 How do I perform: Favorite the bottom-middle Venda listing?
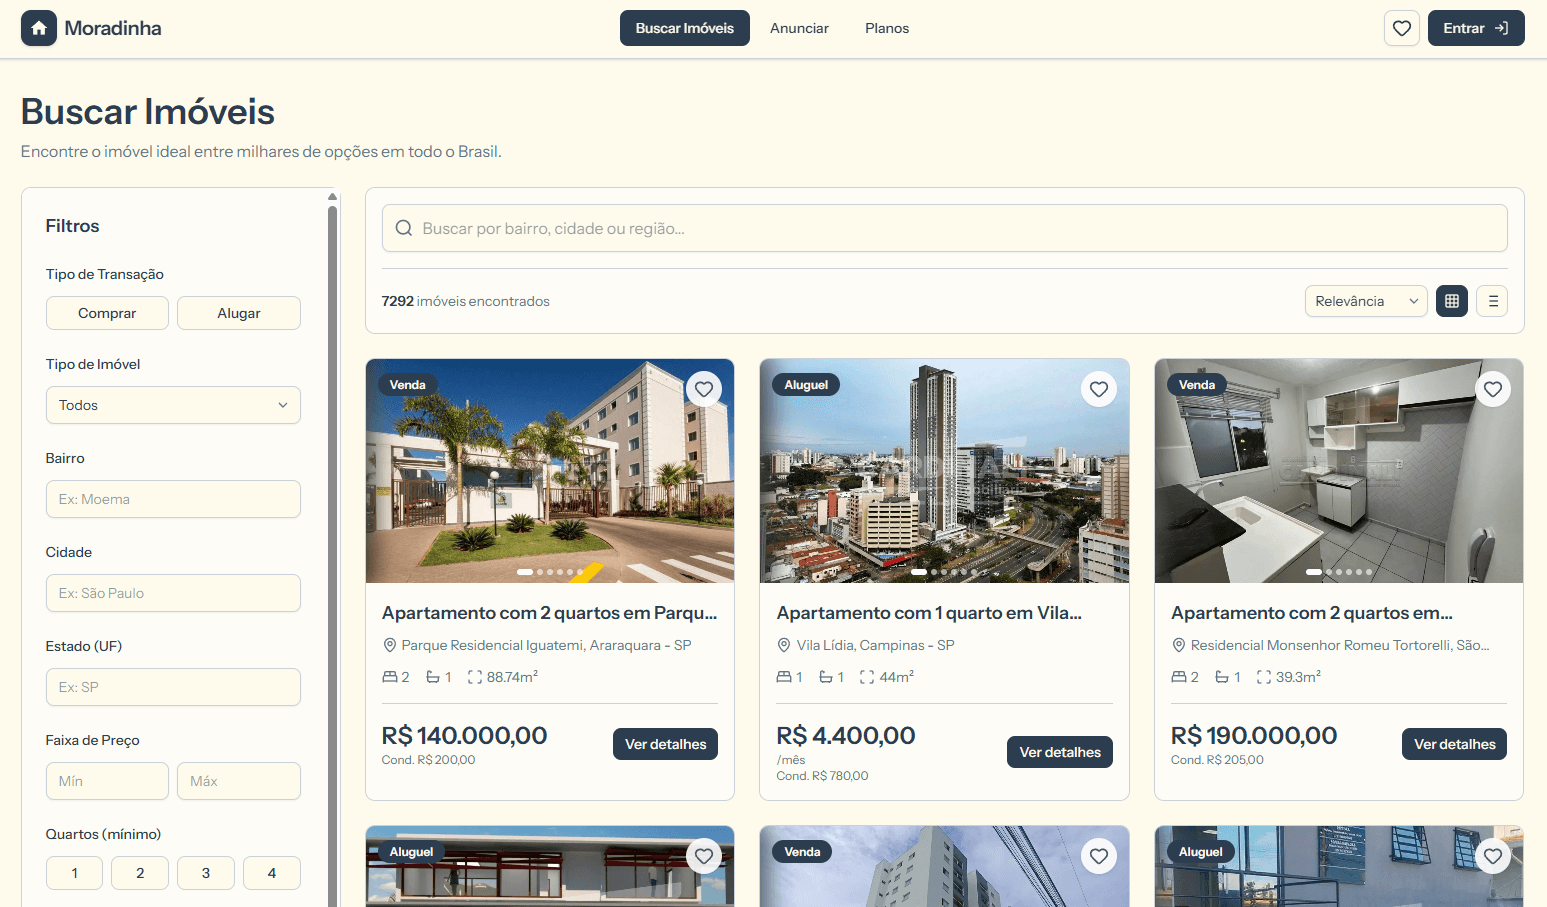click(1099, 856)
